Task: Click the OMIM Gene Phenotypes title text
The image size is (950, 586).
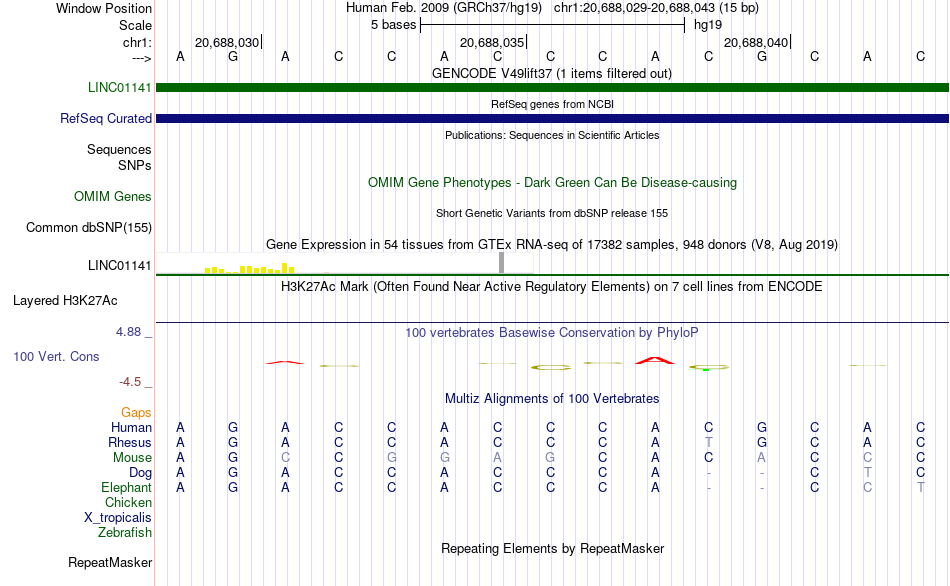Action: (x=552, y=182)
